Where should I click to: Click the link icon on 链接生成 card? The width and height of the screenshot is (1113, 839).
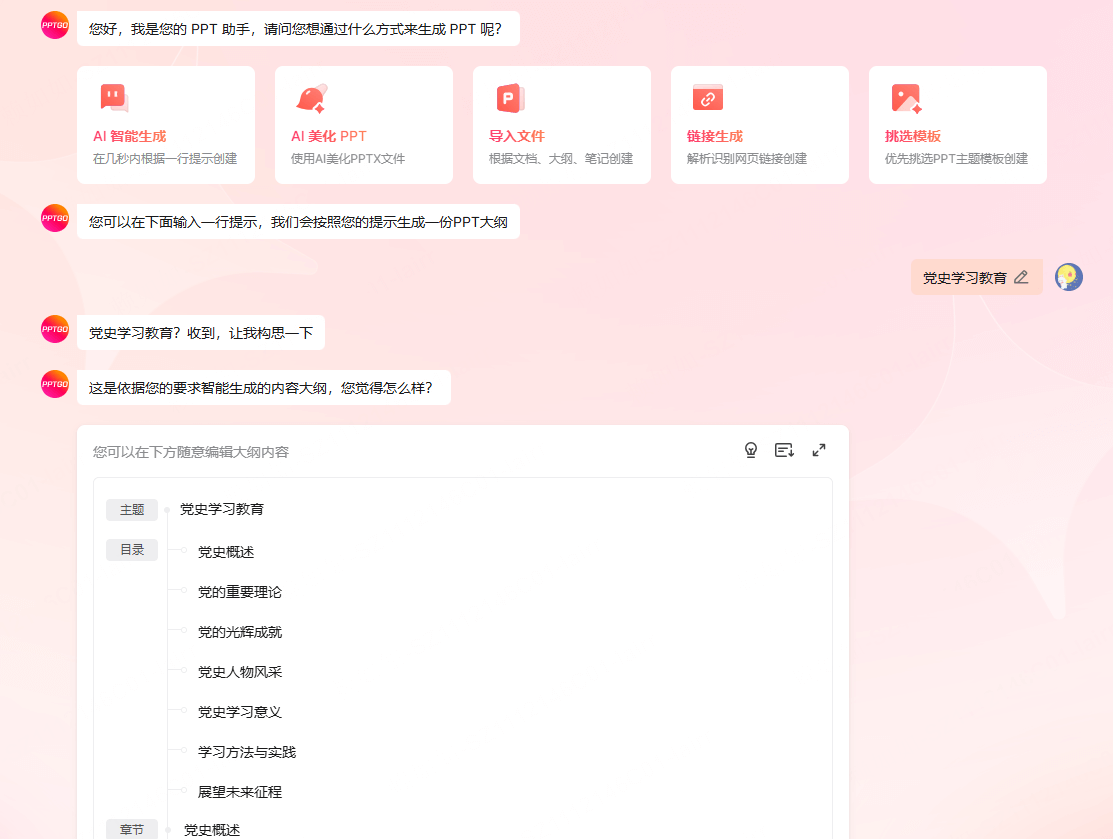pyautogui.click(x=705, y=97)
